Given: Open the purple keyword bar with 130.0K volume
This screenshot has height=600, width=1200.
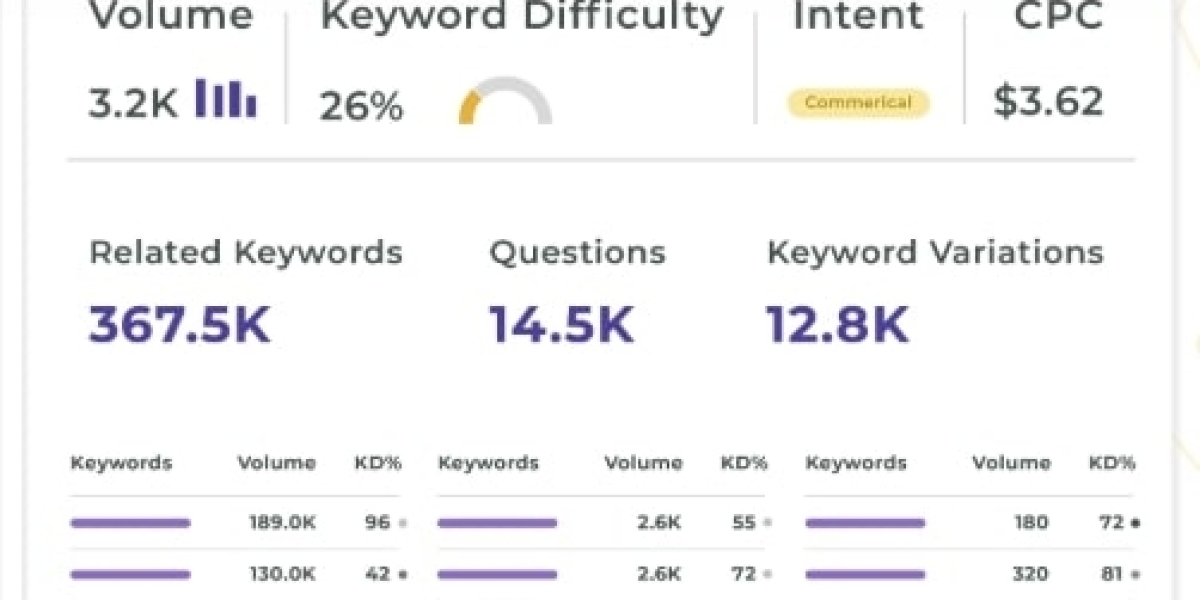Looking at the screenshot, I should click(x=130, y=574).
